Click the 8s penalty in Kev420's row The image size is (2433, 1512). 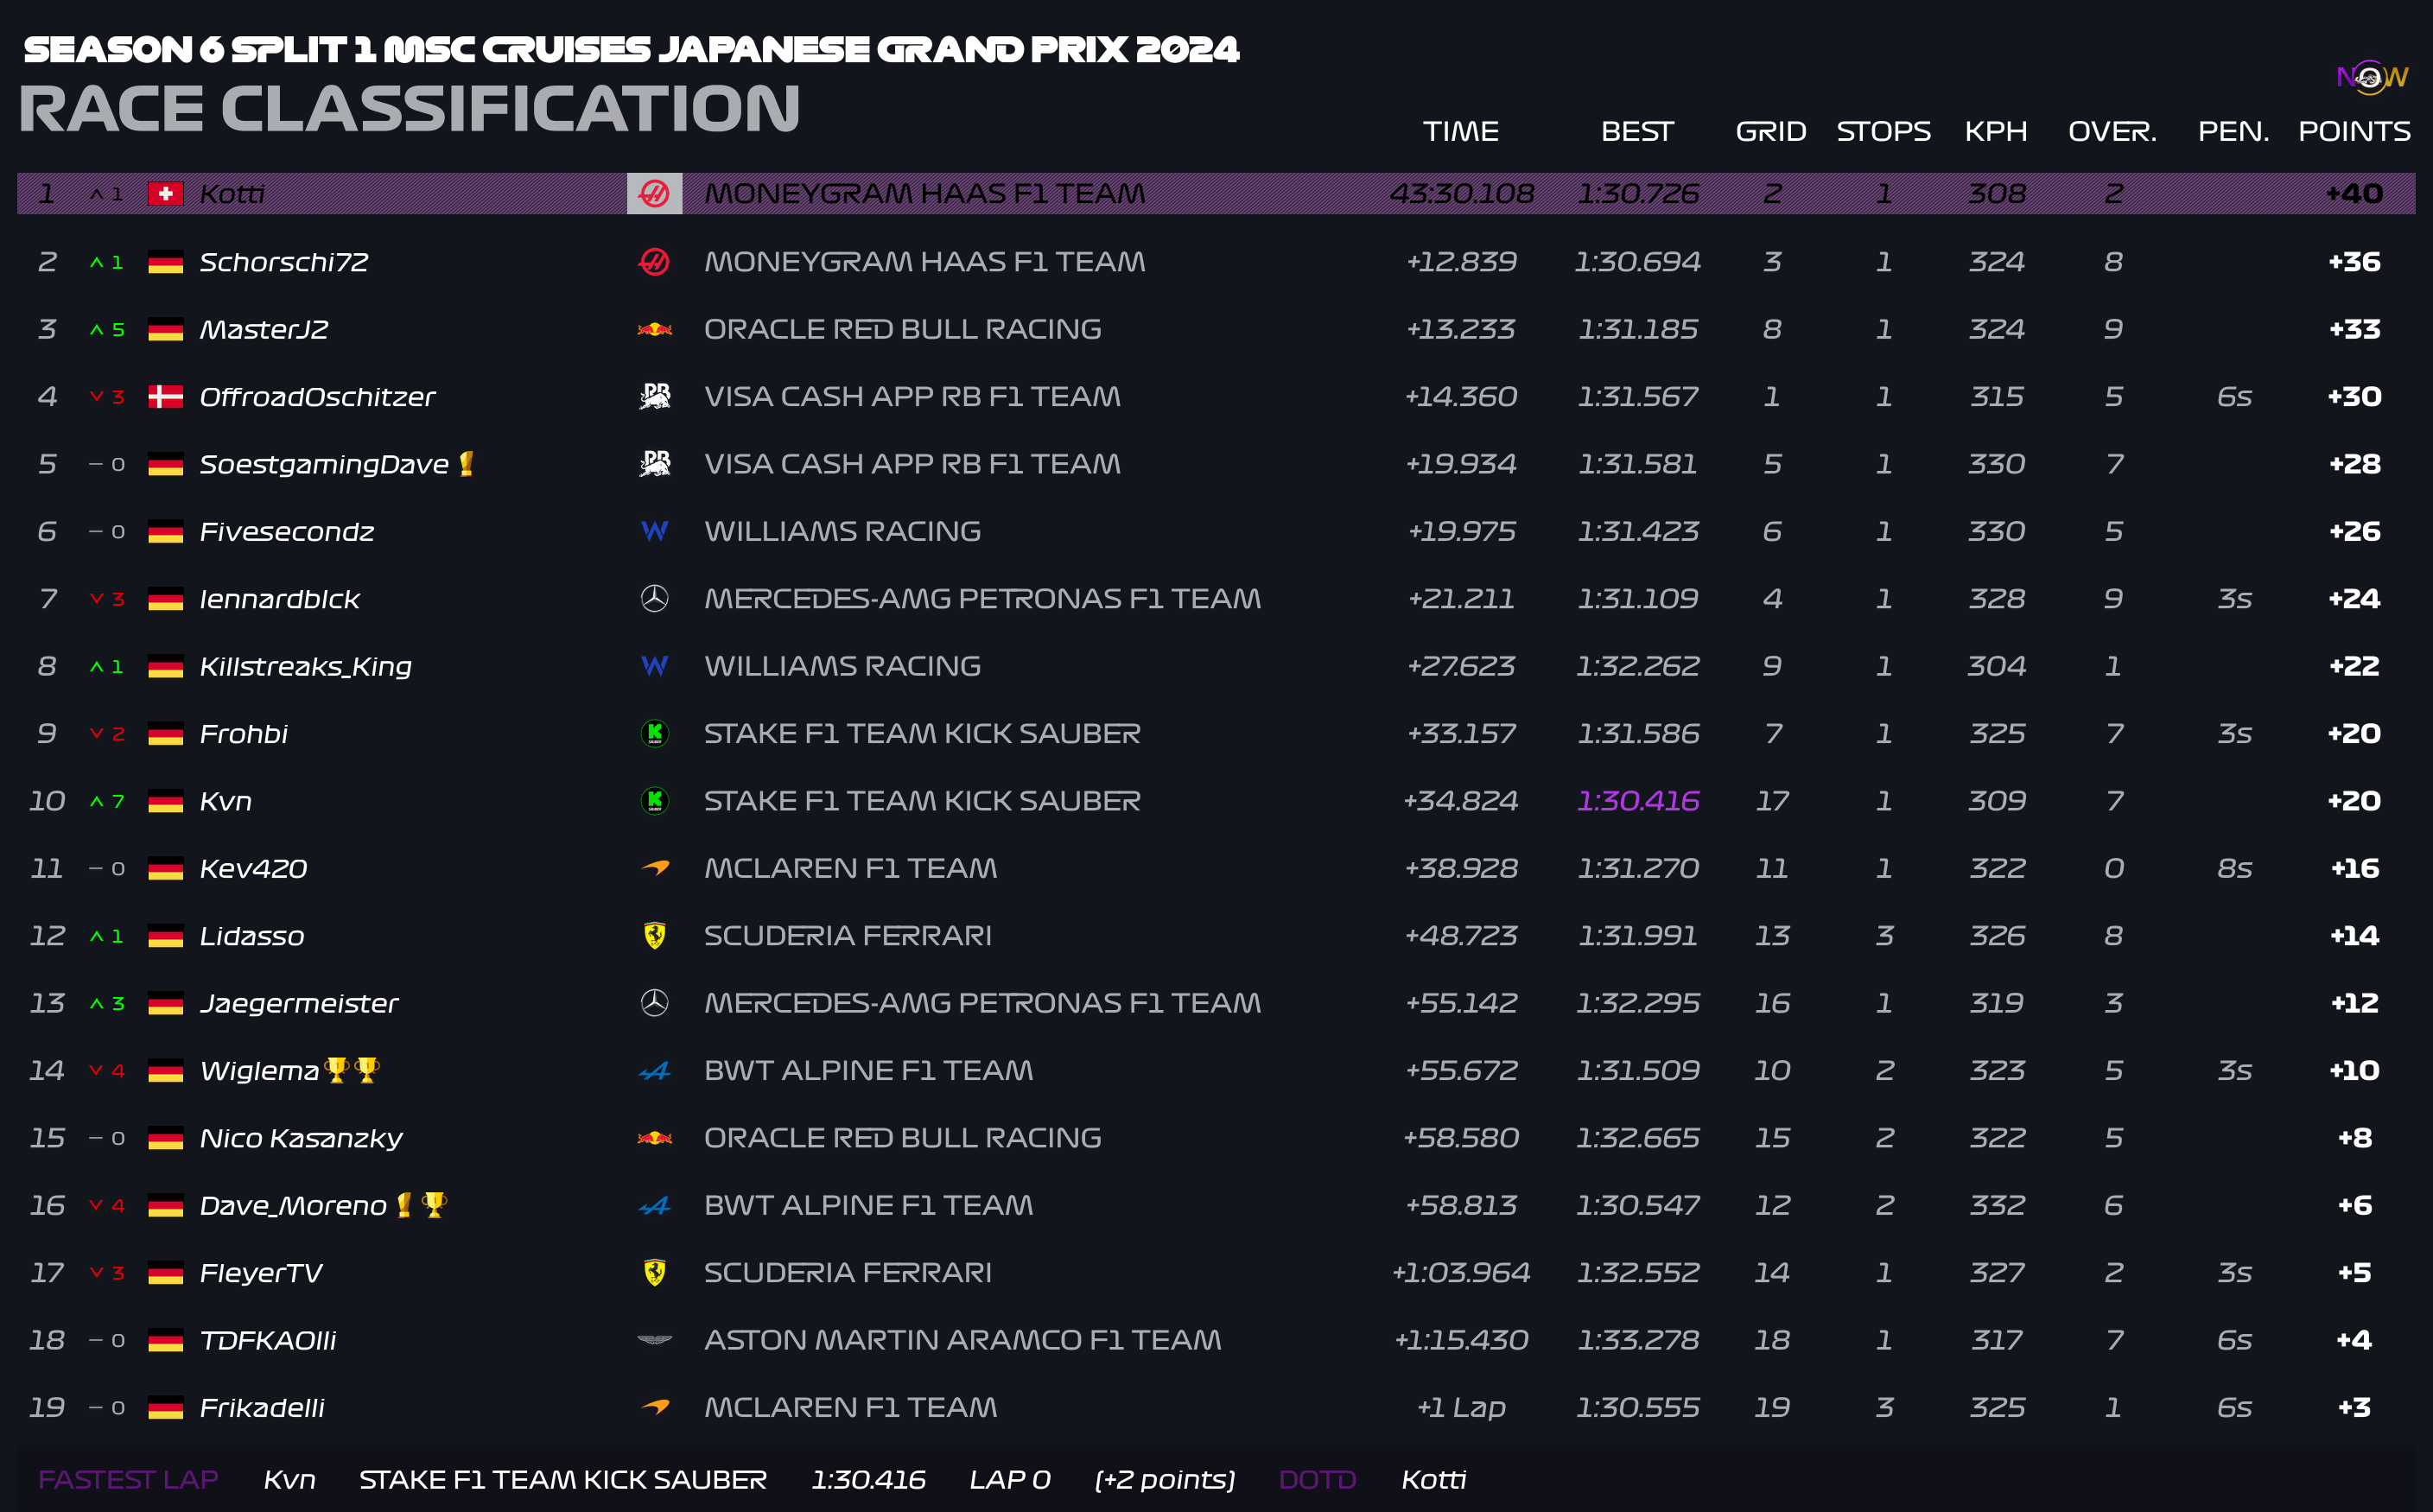pyautogui.click(x=2234, y=868)
